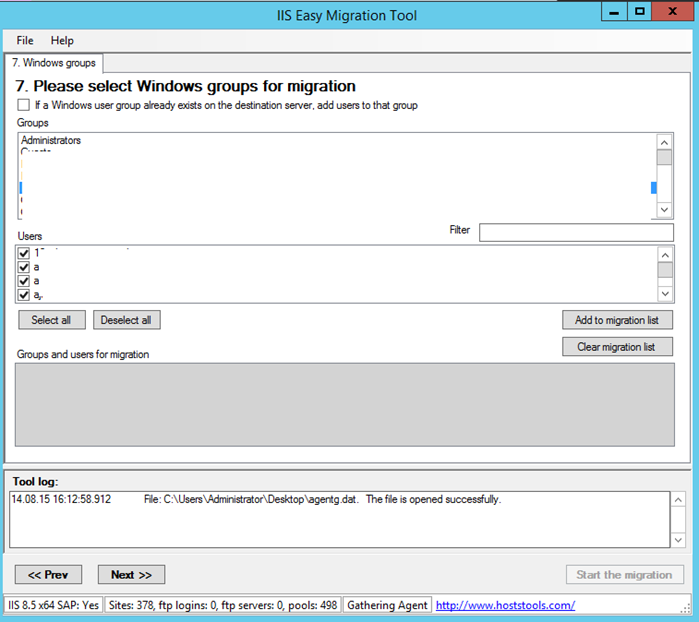Uncheck the fourth user checkbox in Users
699x622 pixels.
24,295
